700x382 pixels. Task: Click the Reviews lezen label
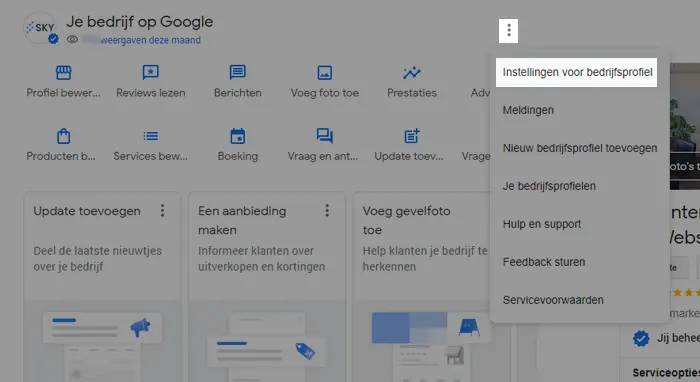150,93
